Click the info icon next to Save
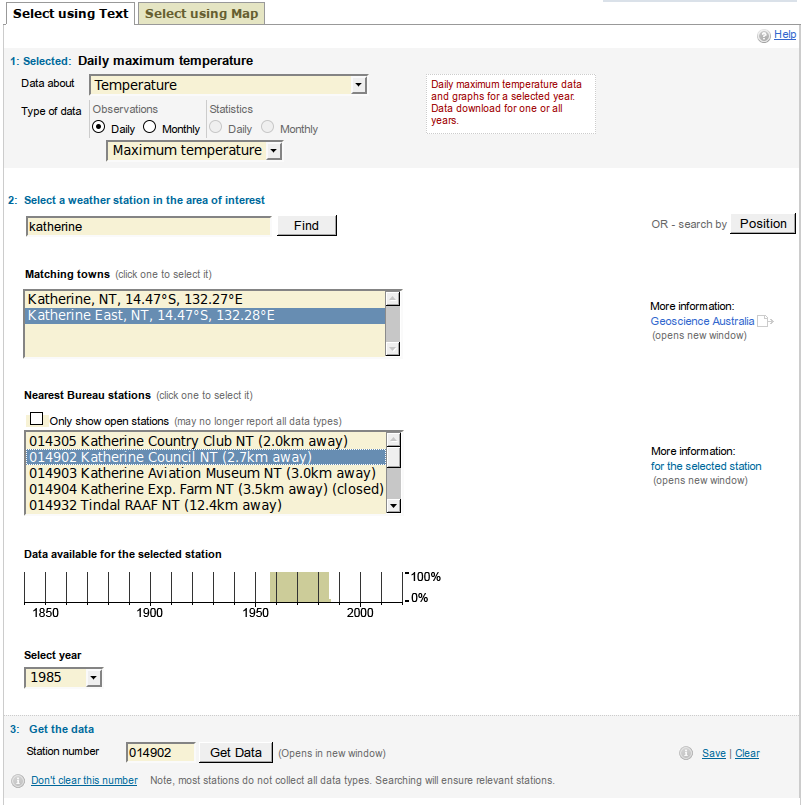Image resolution: width=801 pixels, height=805 pixels. tap(686, 754)
